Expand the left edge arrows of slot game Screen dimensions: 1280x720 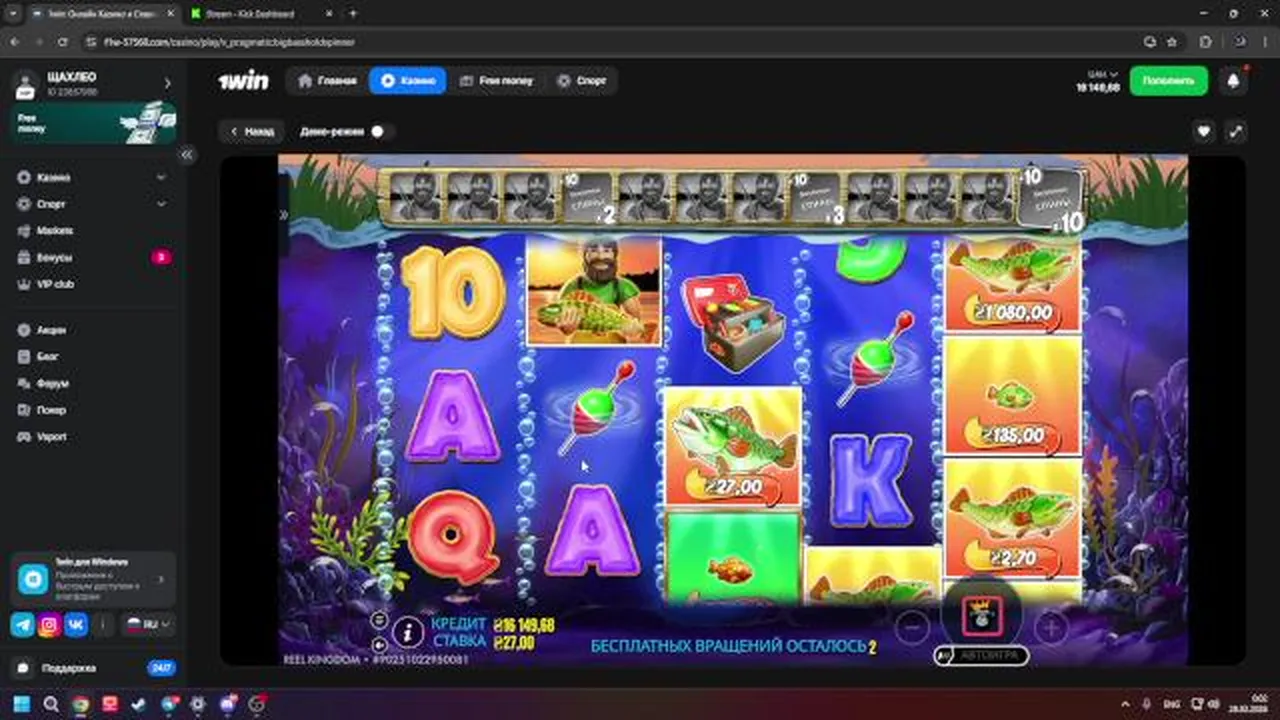point(284,214)
